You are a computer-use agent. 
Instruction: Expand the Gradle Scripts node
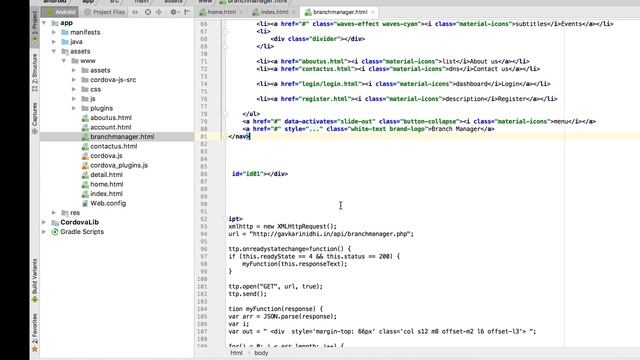(44, 232)
